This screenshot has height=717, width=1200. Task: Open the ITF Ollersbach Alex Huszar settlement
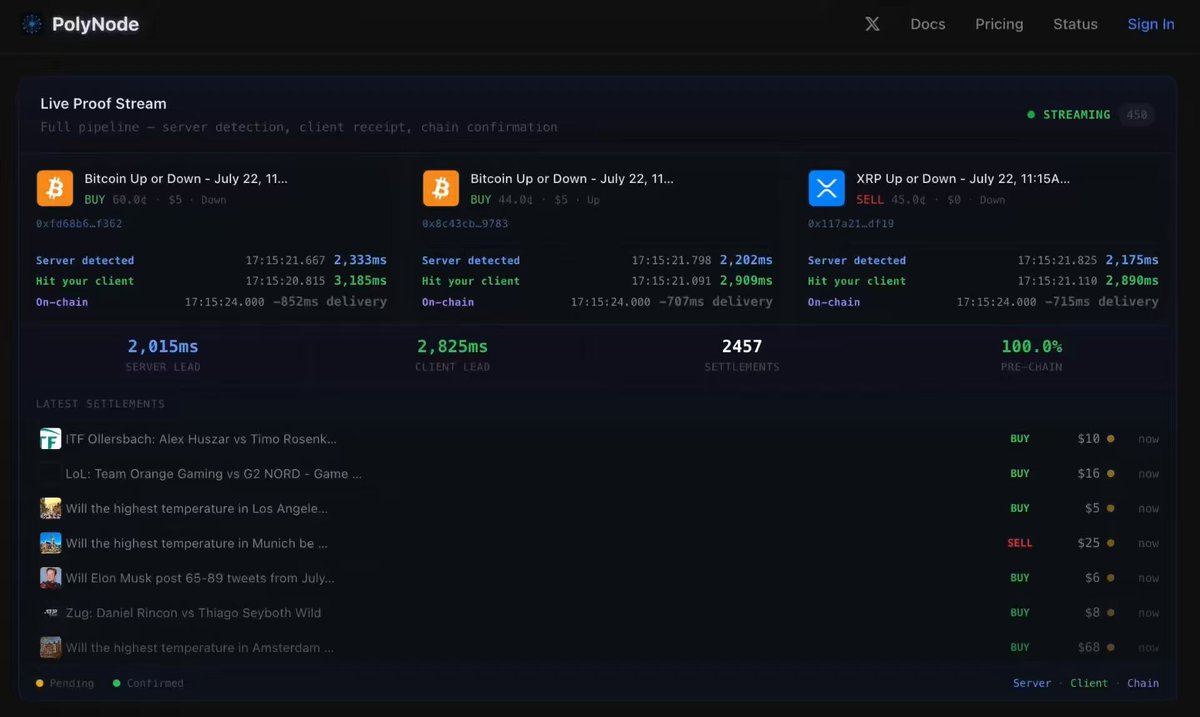pos(599,439)
